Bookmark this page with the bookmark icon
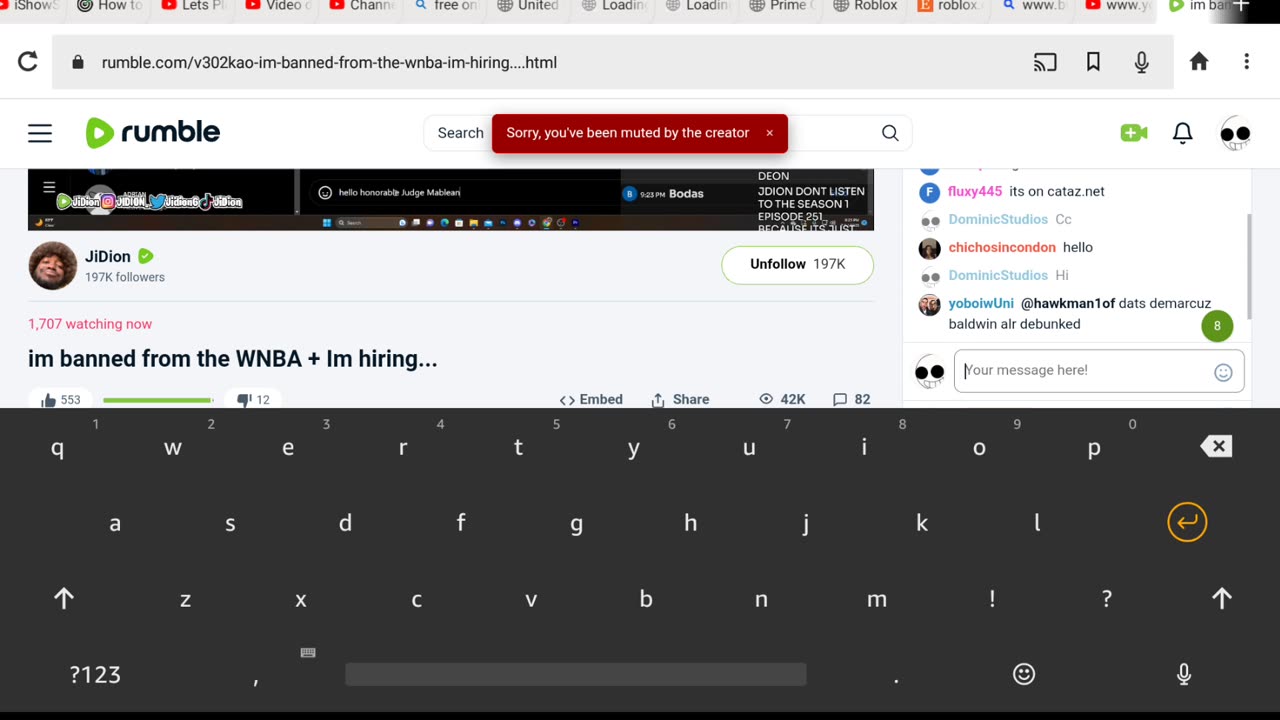 [x=1093, y=62]
